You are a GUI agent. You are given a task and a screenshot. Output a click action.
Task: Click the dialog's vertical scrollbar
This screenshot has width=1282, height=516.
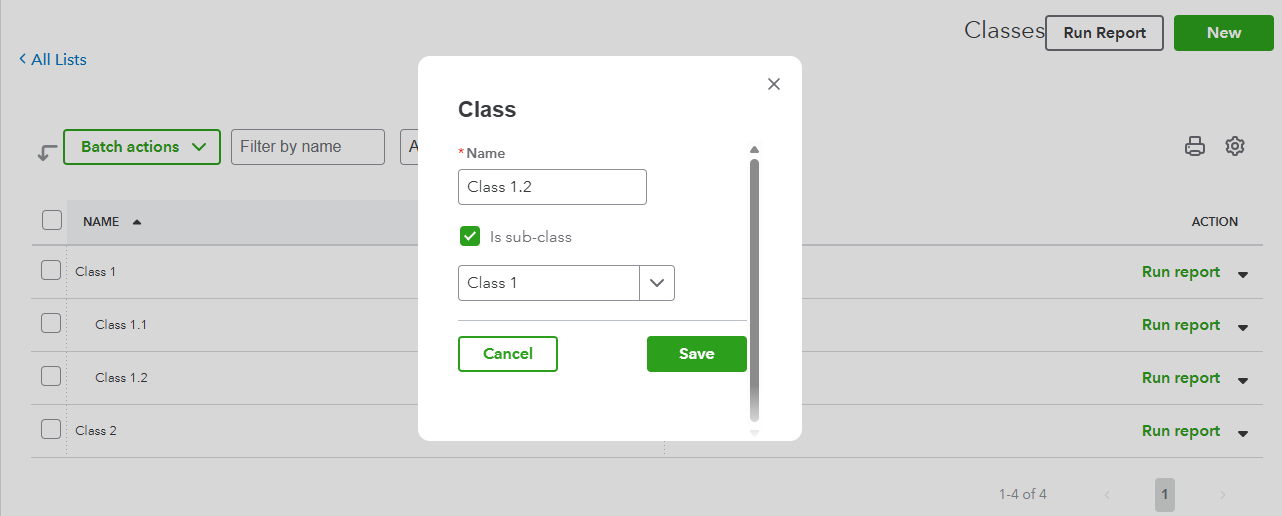click(754, 290)
